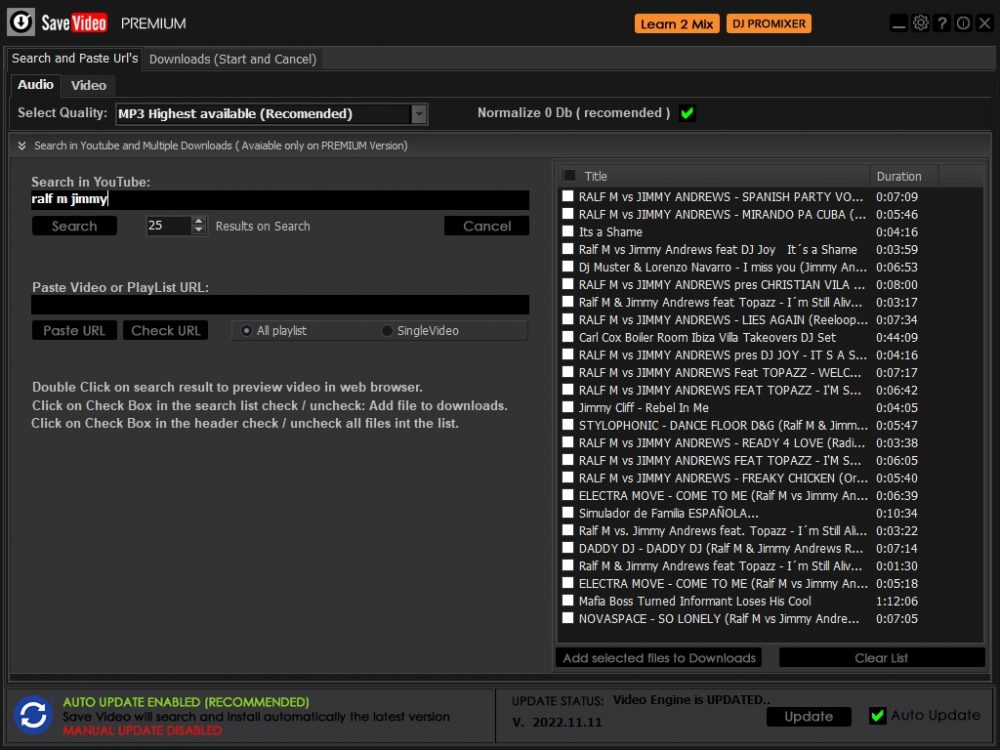Collapse the Search in Youtube section
This screenshot has width=1000, height=750.
(22, 146)
